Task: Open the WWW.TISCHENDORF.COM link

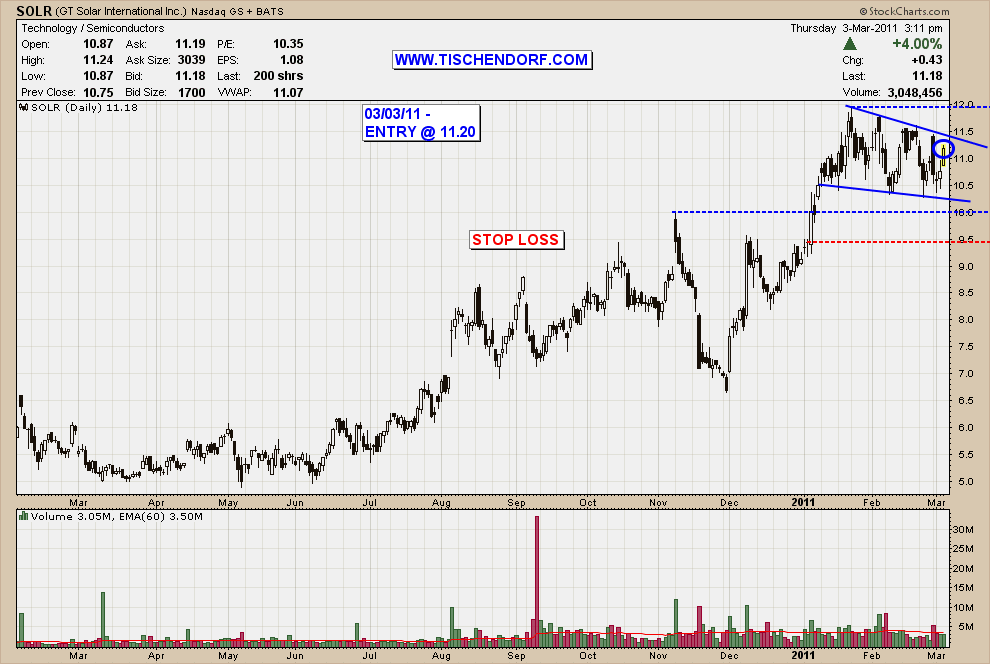Action: click(491, 60)
